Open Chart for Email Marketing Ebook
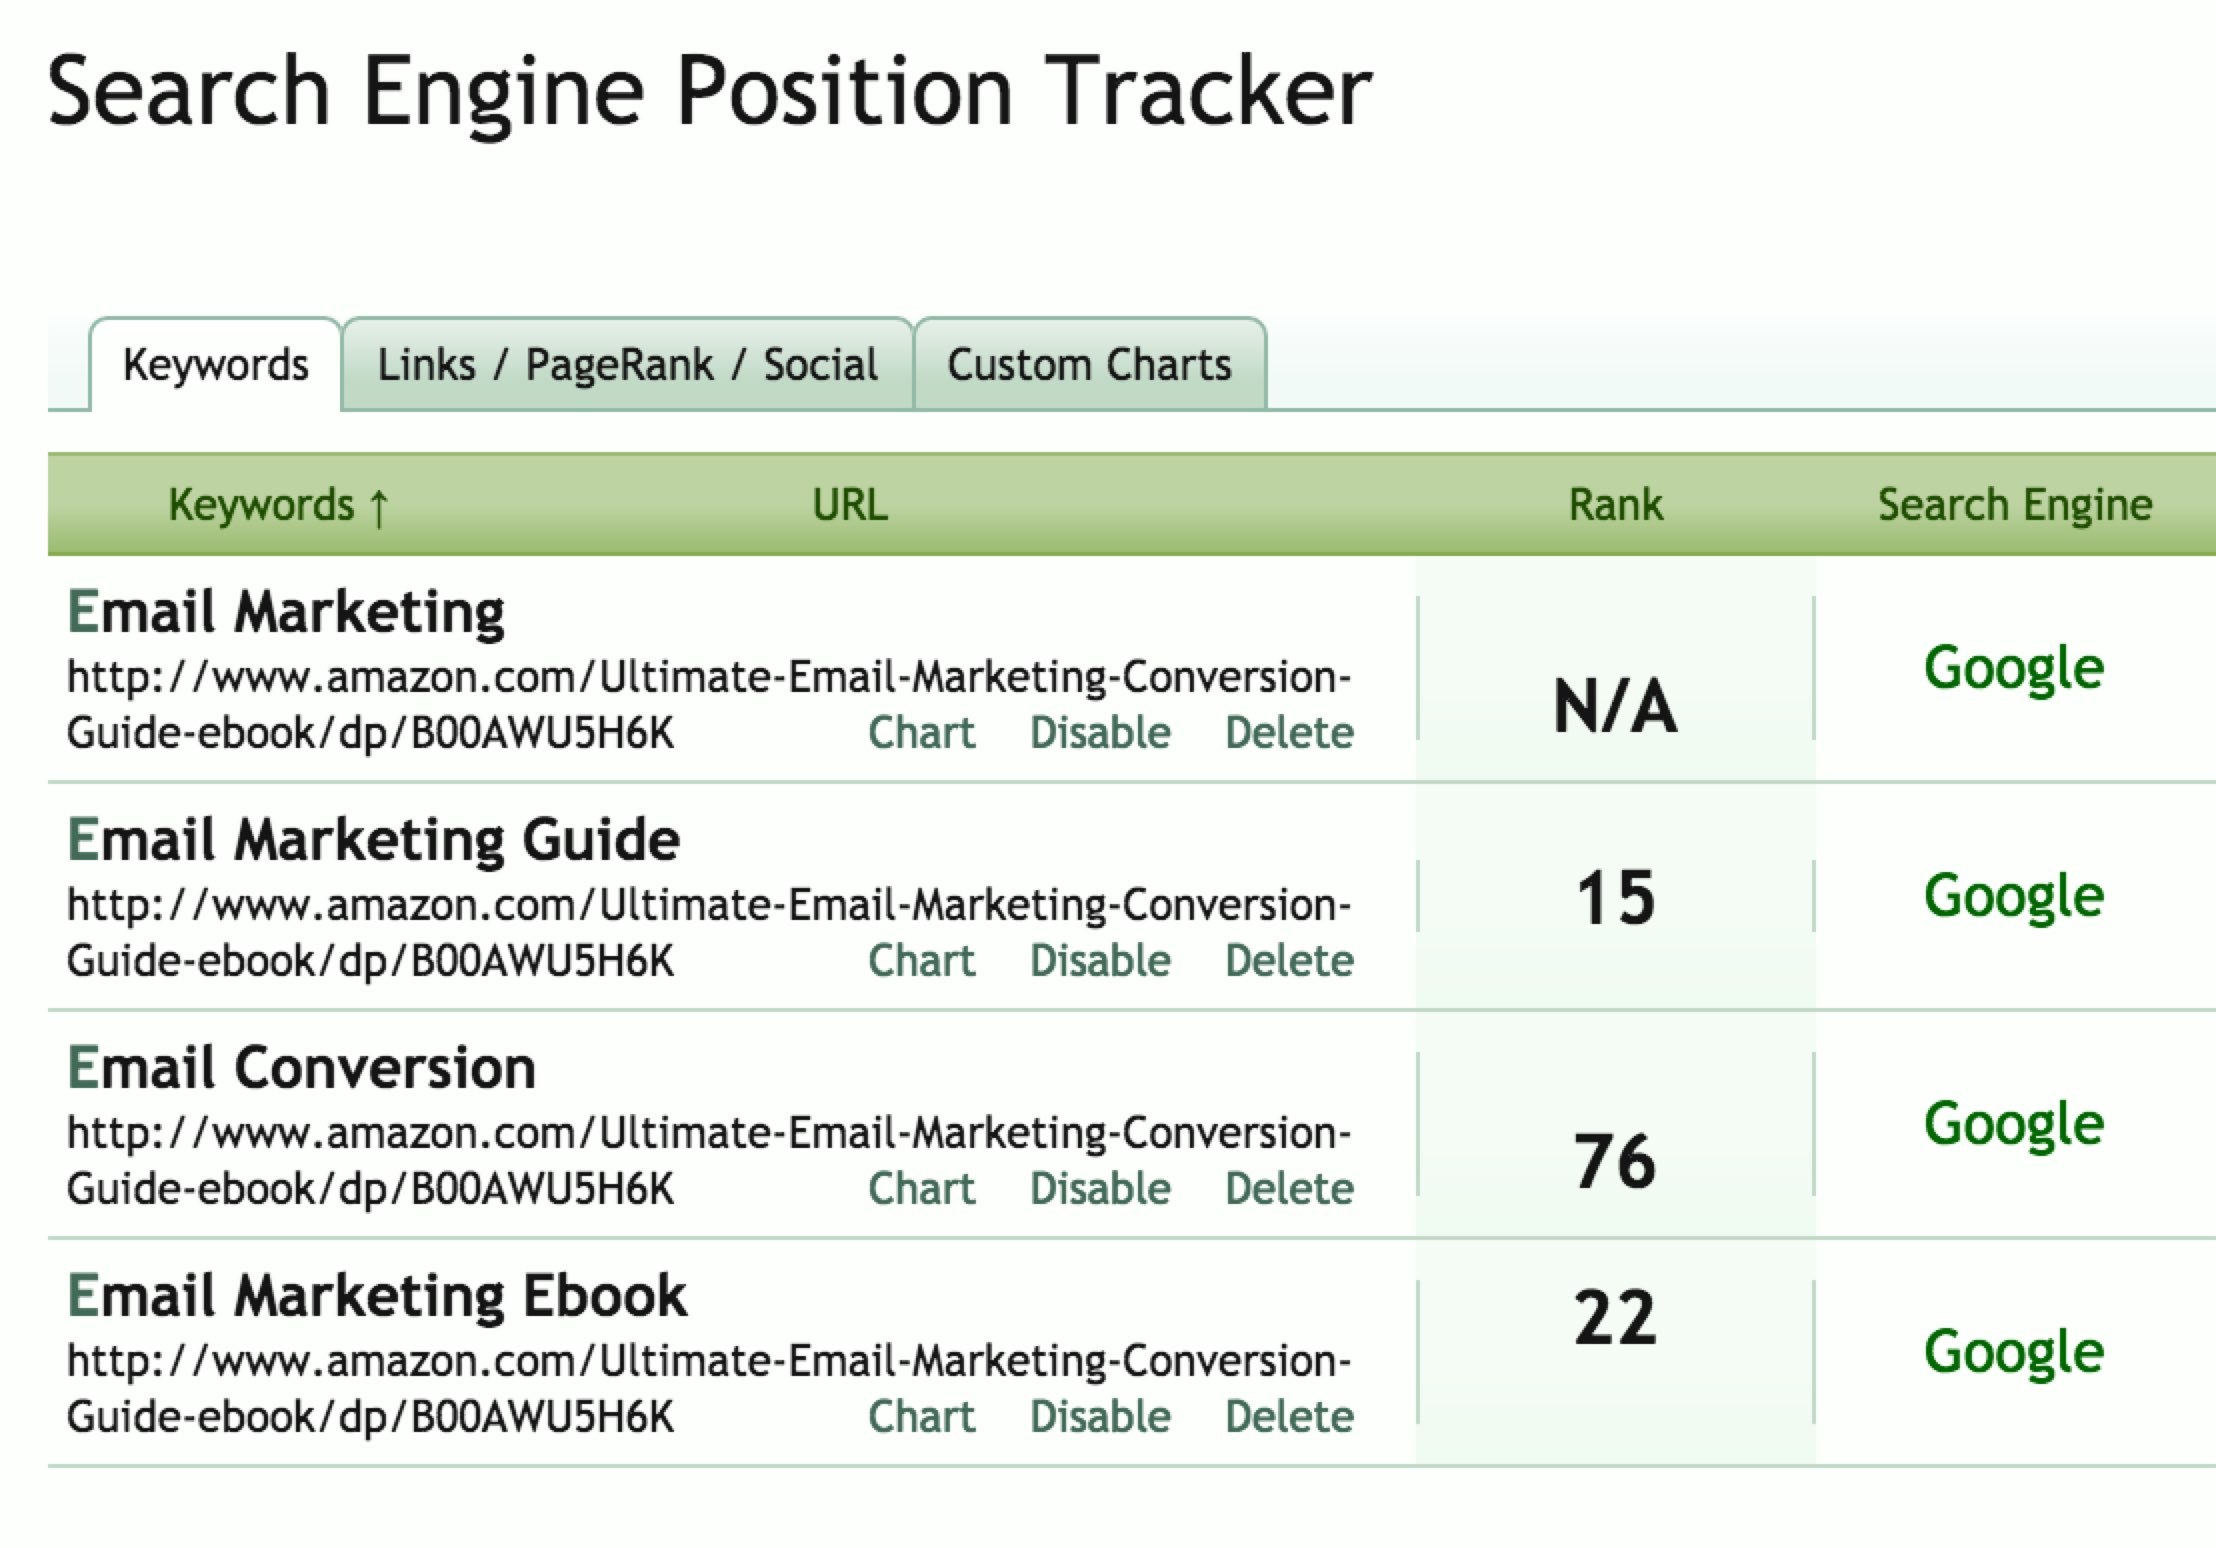Screen dimensions: 2216x1548 [x=921, y=1417]
